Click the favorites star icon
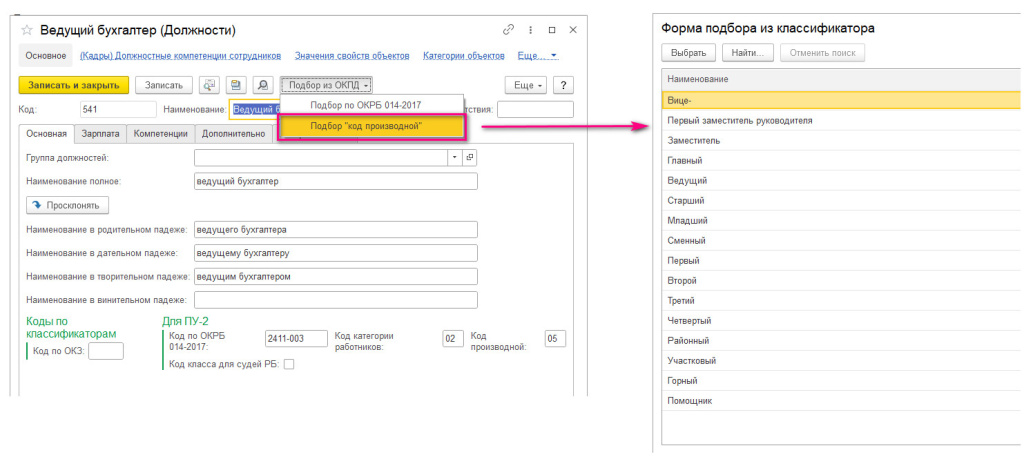This screenshot has height=468, width=1024. (x=27, y=31)
